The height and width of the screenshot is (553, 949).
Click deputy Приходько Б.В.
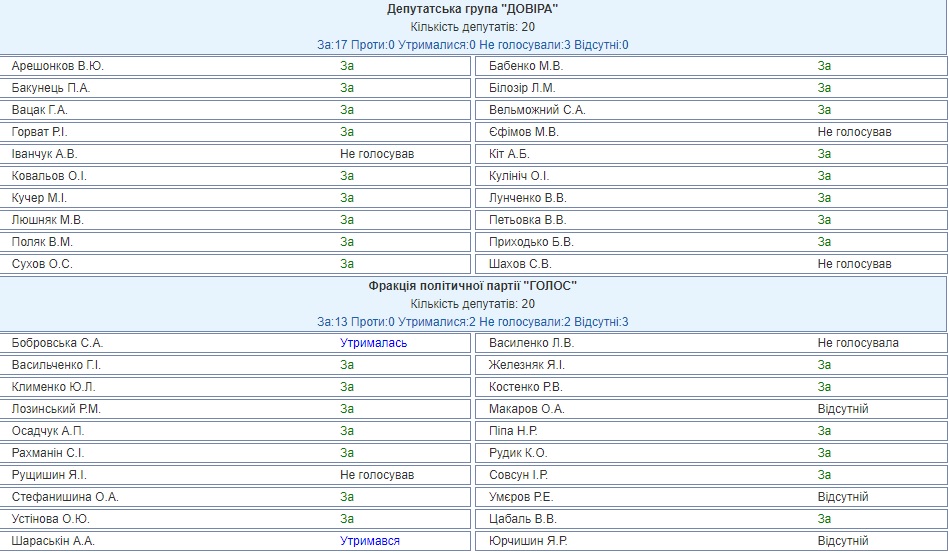(531, 242)
